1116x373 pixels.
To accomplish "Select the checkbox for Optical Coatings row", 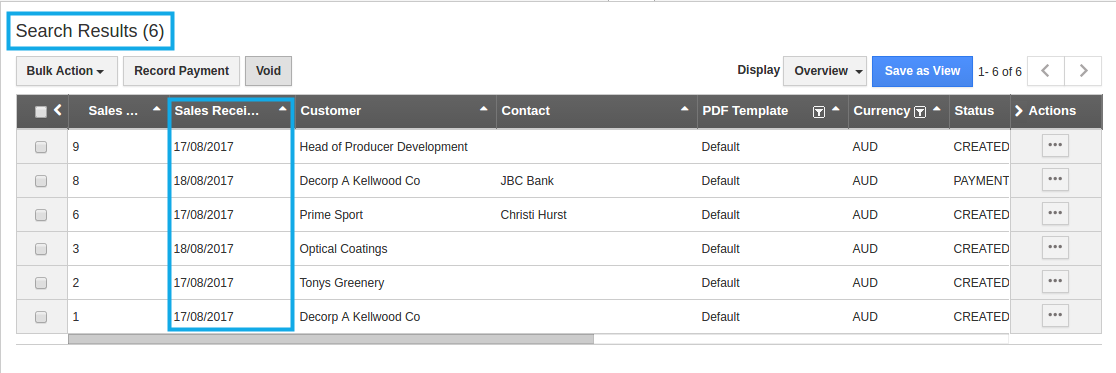I will pyautogui.click(x=41, y=249).
